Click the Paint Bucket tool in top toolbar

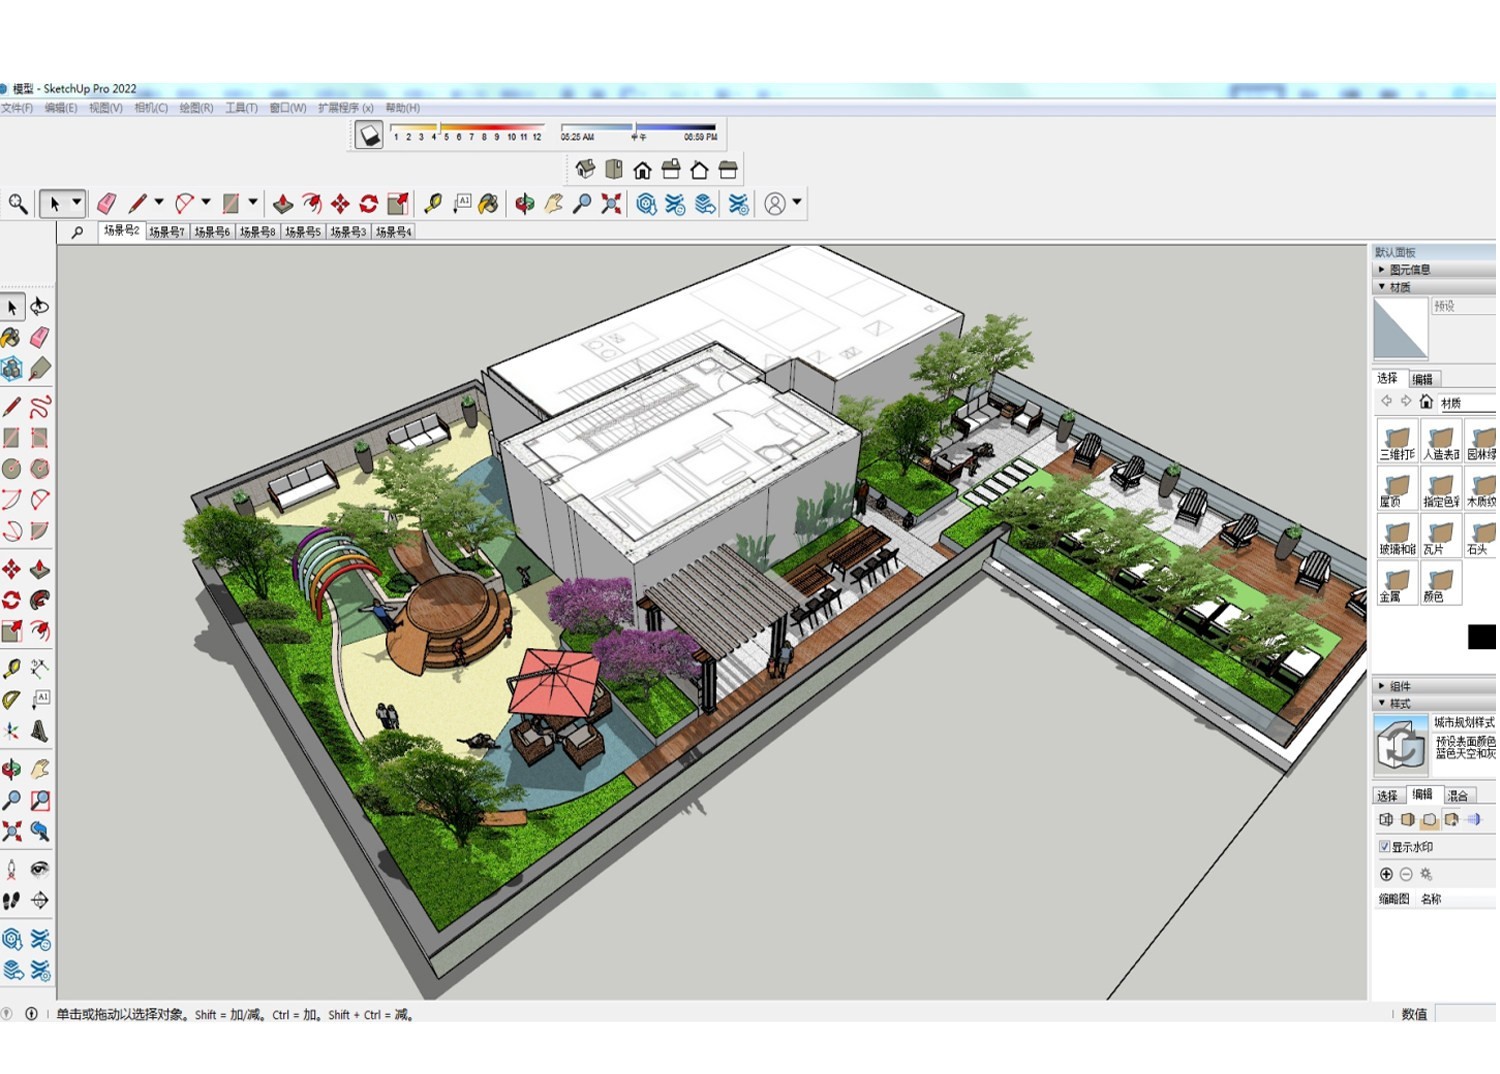[488, 204]
